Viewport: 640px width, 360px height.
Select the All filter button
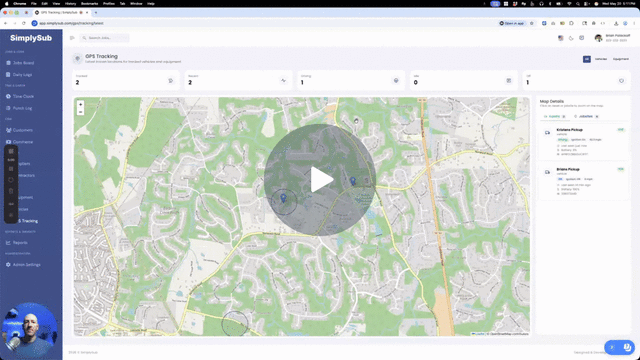[x=587, y=59]
